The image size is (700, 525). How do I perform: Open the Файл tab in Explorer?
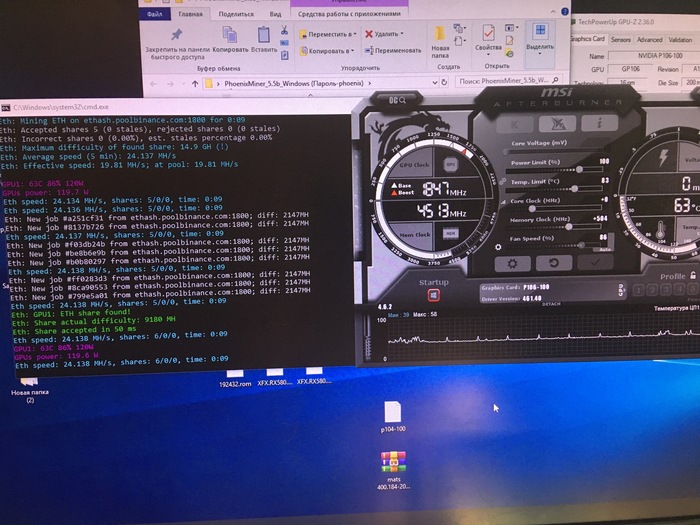point(155,14)
